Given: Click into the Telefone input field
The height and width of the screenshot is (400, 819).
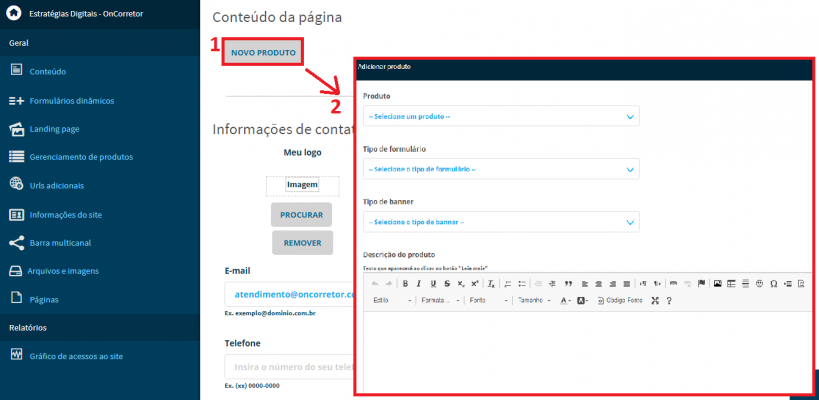Looking at the screenshot, I should [290, 367].
